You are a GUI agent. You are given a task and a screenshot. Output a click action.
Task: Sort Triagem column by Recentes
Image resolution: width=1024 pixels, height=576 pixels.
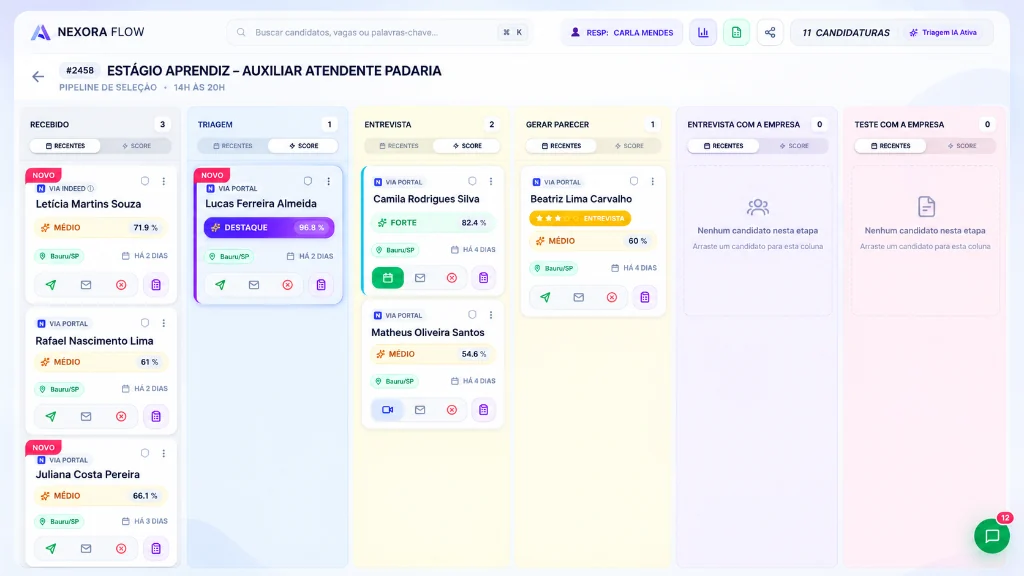pos(232,146)
